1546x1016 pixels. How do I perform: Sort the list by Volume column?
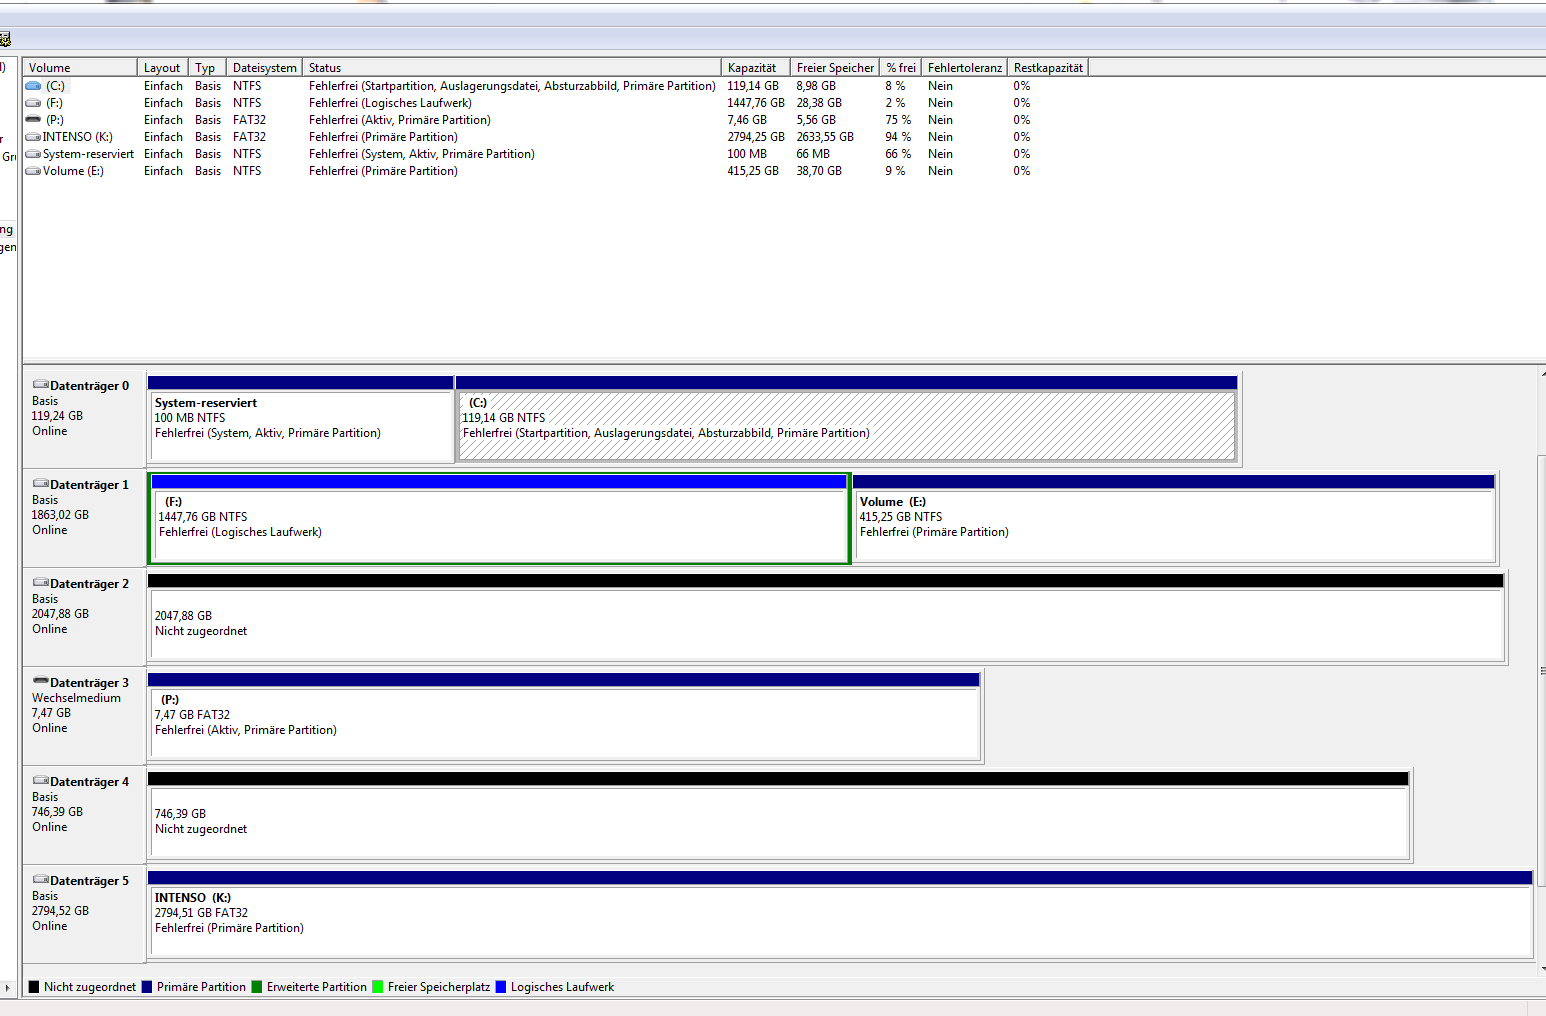pos(80,68)
